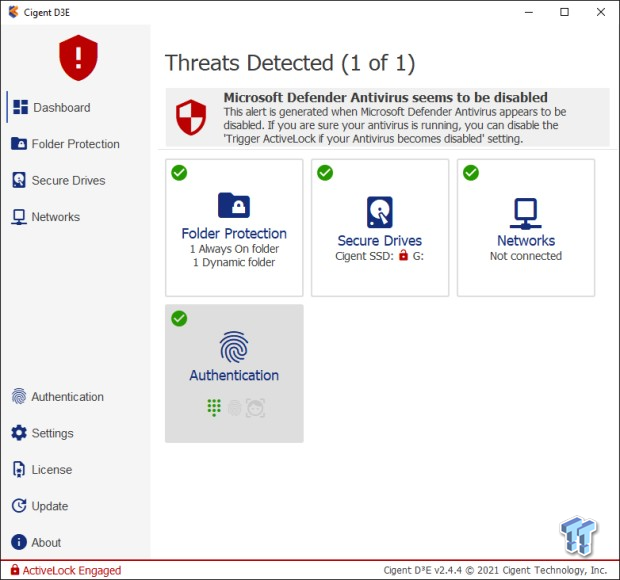Click the Settings gear icon
This screenshot has width=620, height=580.
[19, 433]
